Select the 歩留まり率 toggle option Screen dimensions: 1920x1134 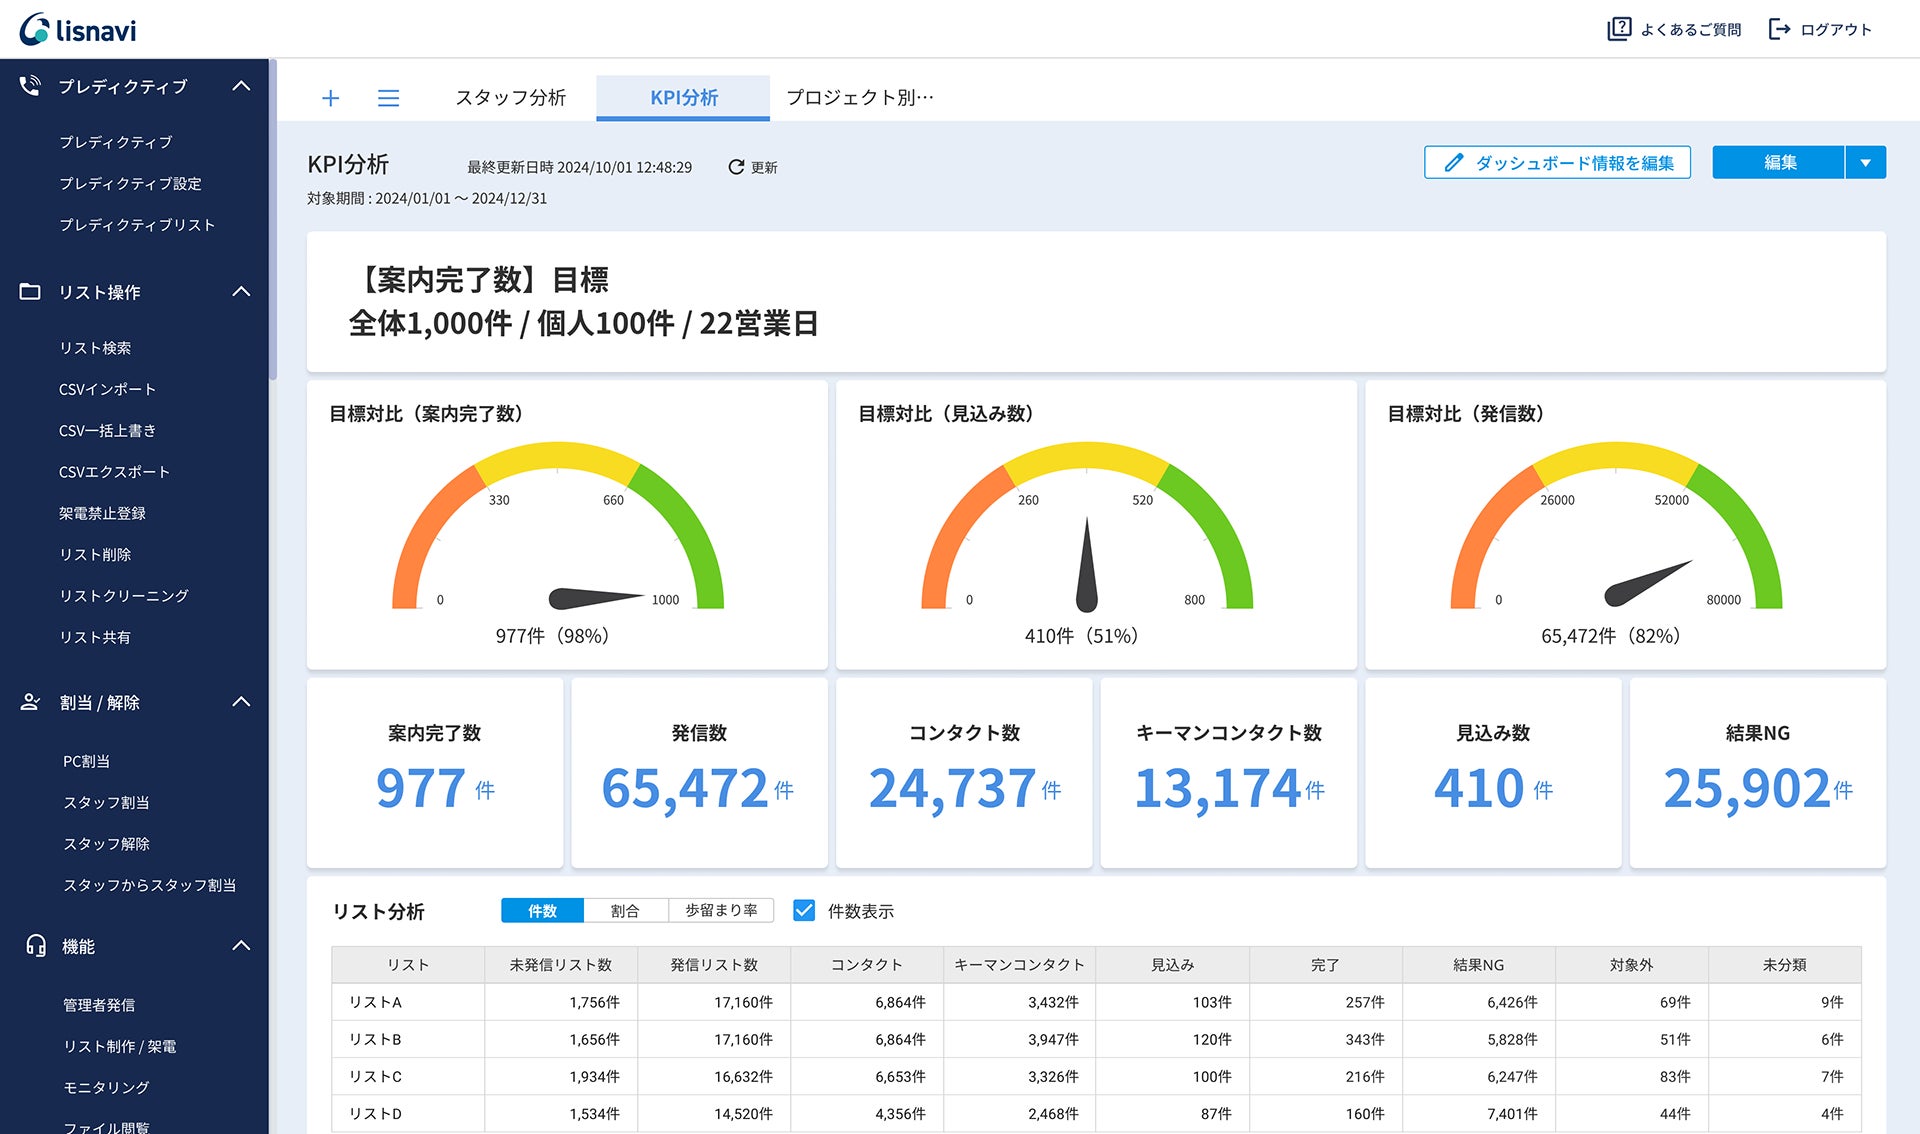coord(720,910)
